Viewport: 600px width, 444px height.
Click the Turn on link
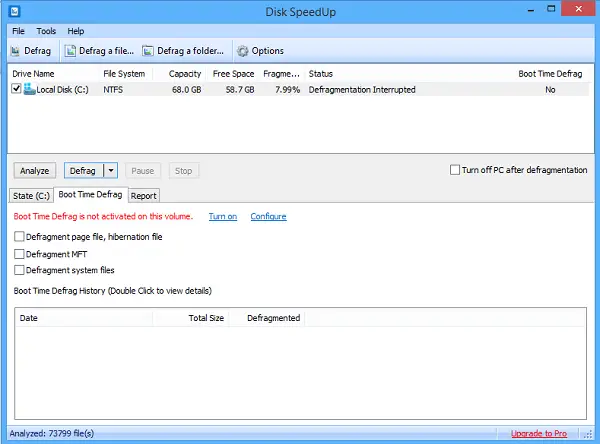[223, 216]
